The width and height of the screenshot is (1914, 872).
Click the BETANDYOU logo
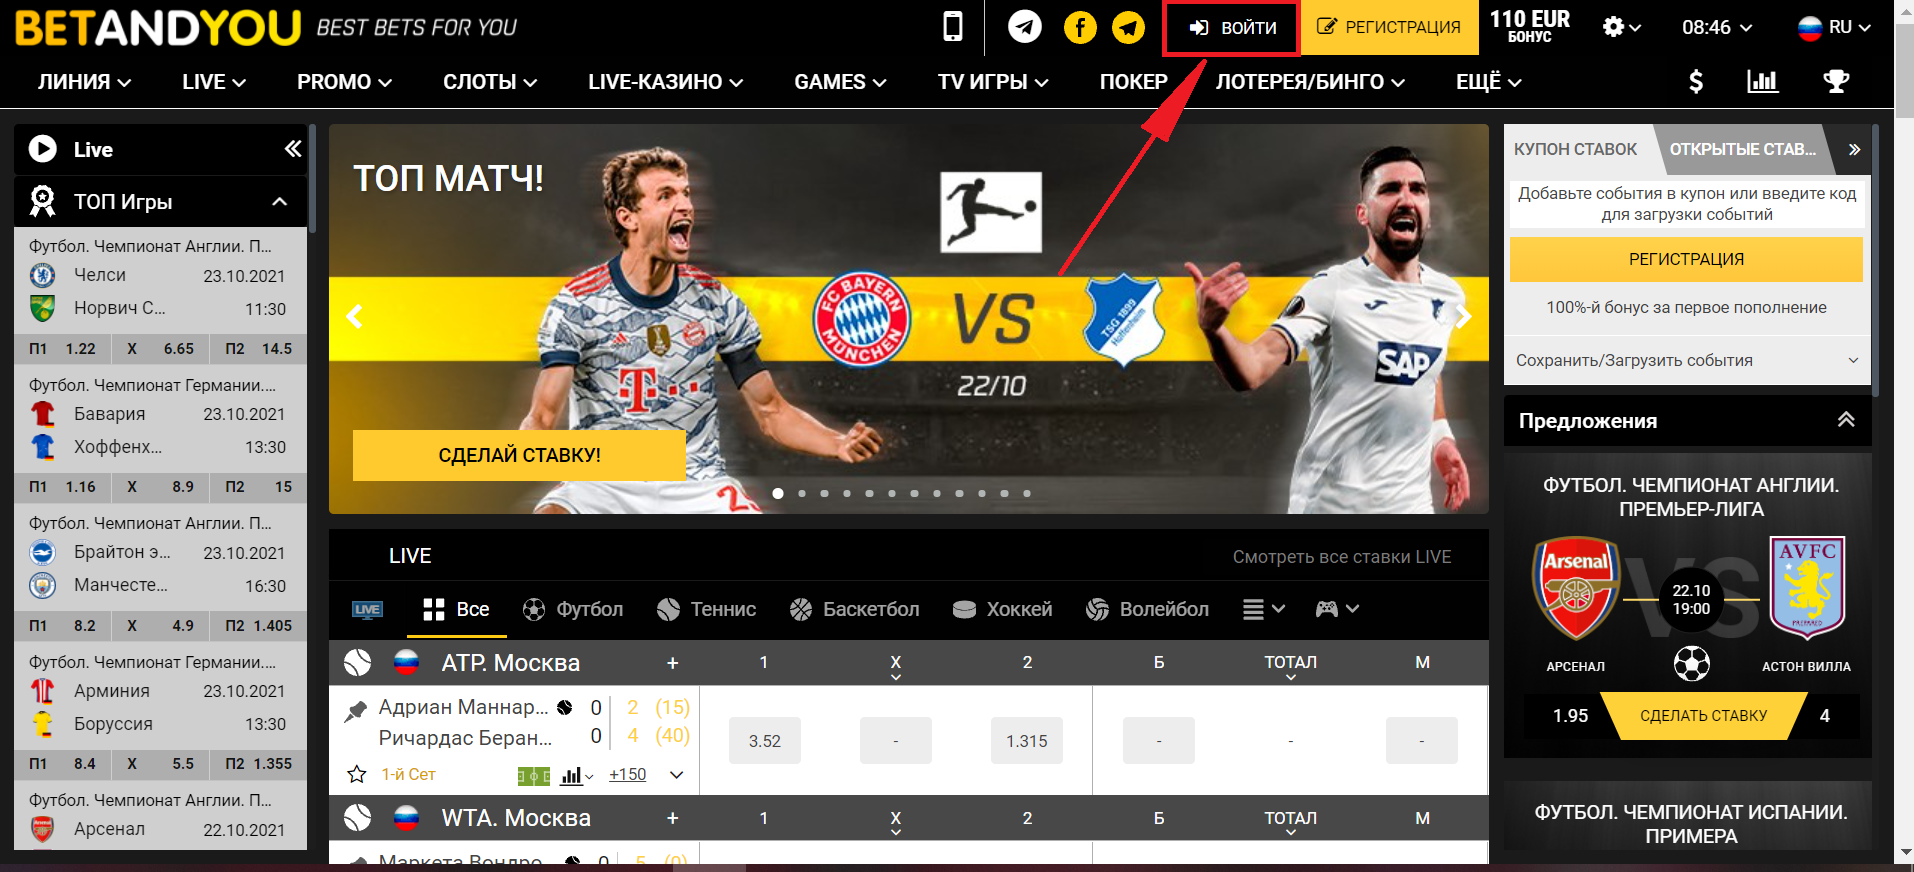(158, 28)
